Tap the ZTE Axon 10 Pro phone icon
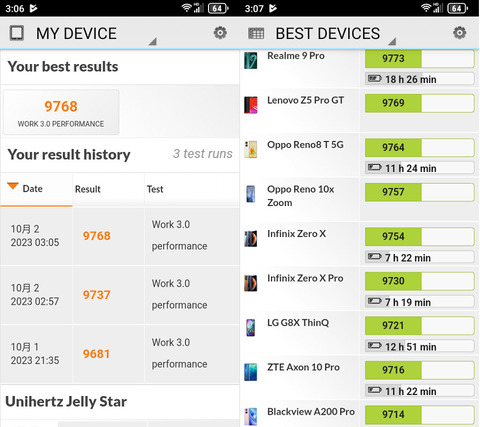This screenshot has width=480, height=427. pyautogui.click(x=250, y=372)
